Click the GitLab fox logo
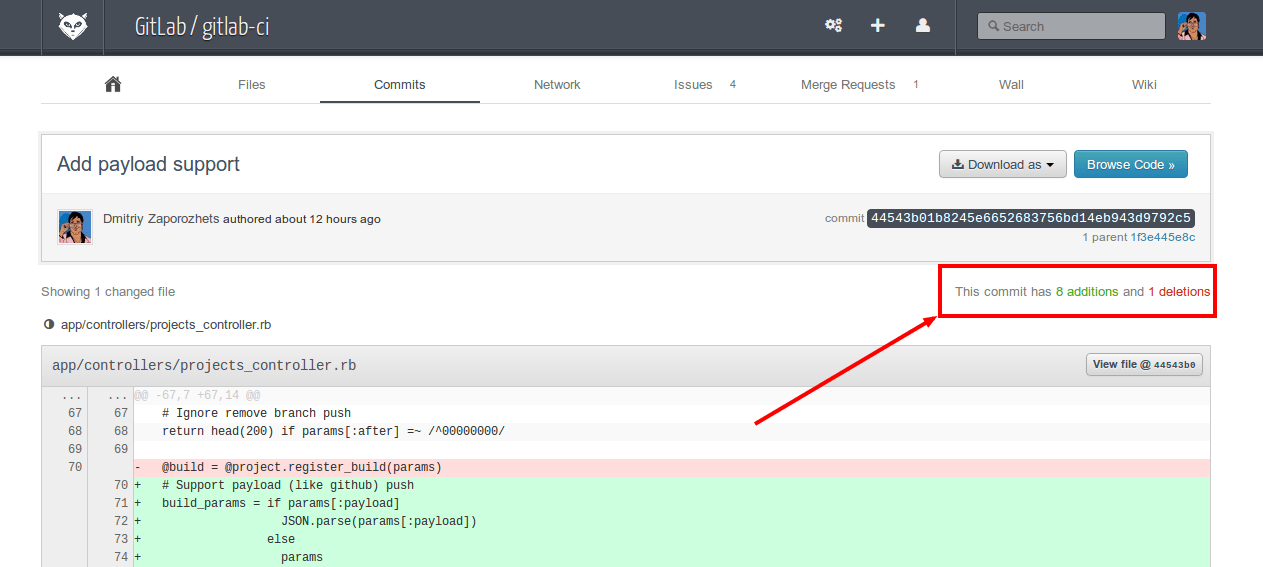 coord(73,26)
